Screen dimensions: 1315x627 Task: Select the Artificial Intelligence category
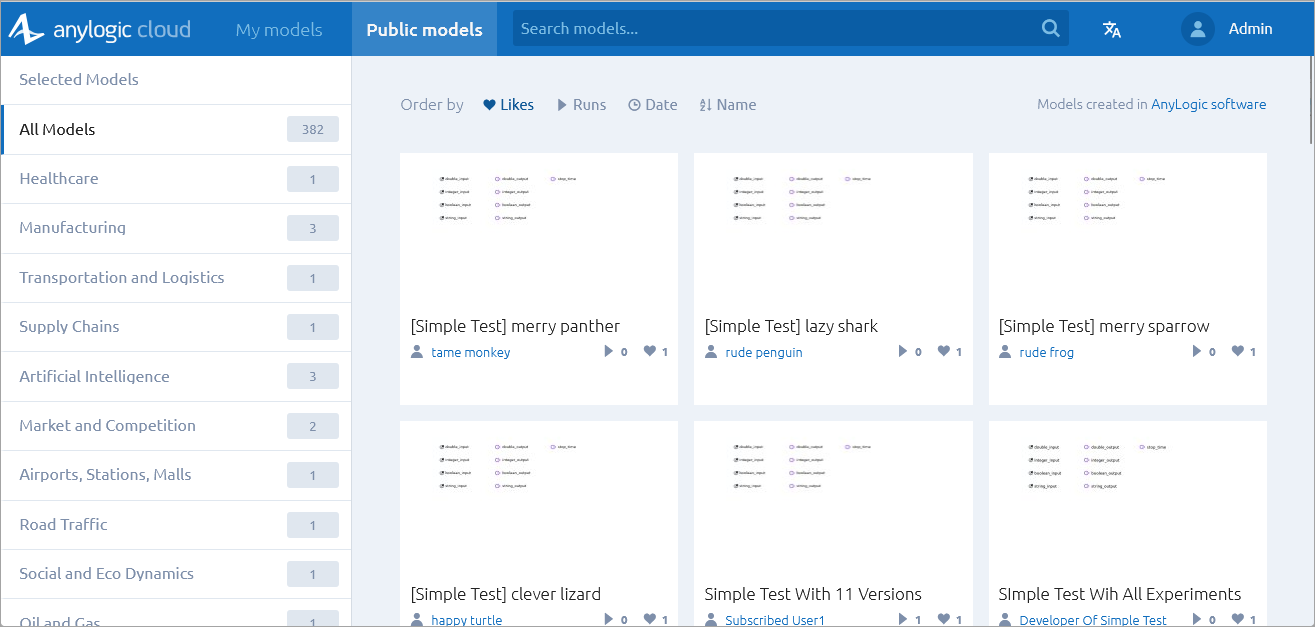coord(176,377)
